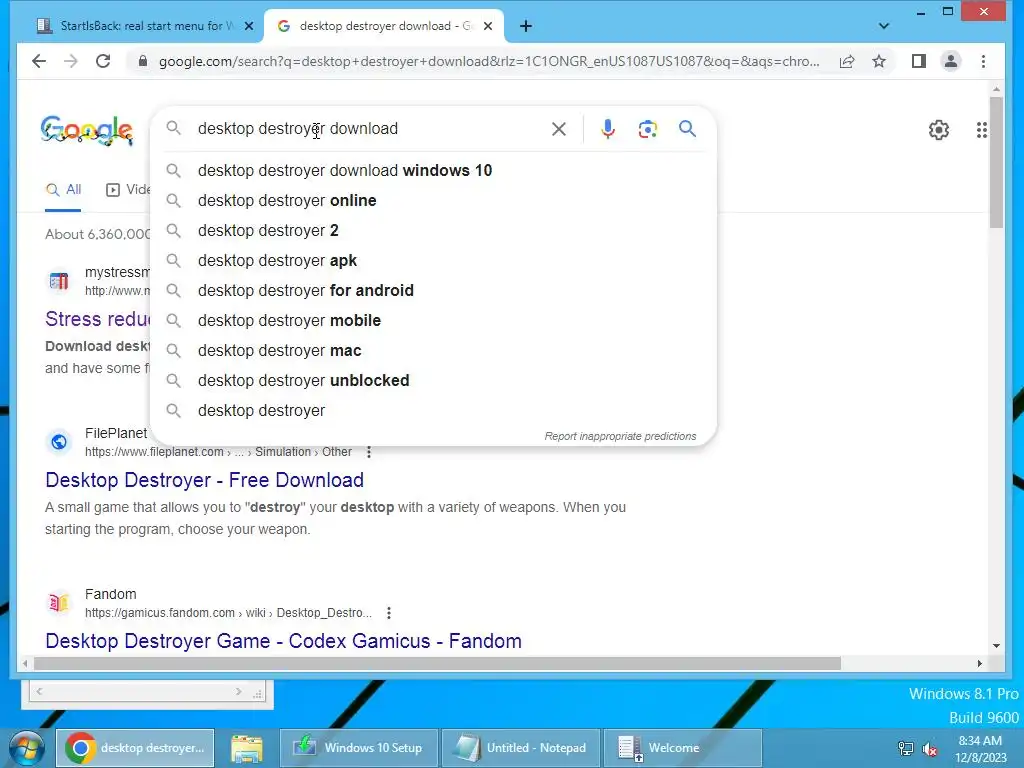Click the Chrome address bar URL
The image size is (1024, 768).
coord(488,61)
